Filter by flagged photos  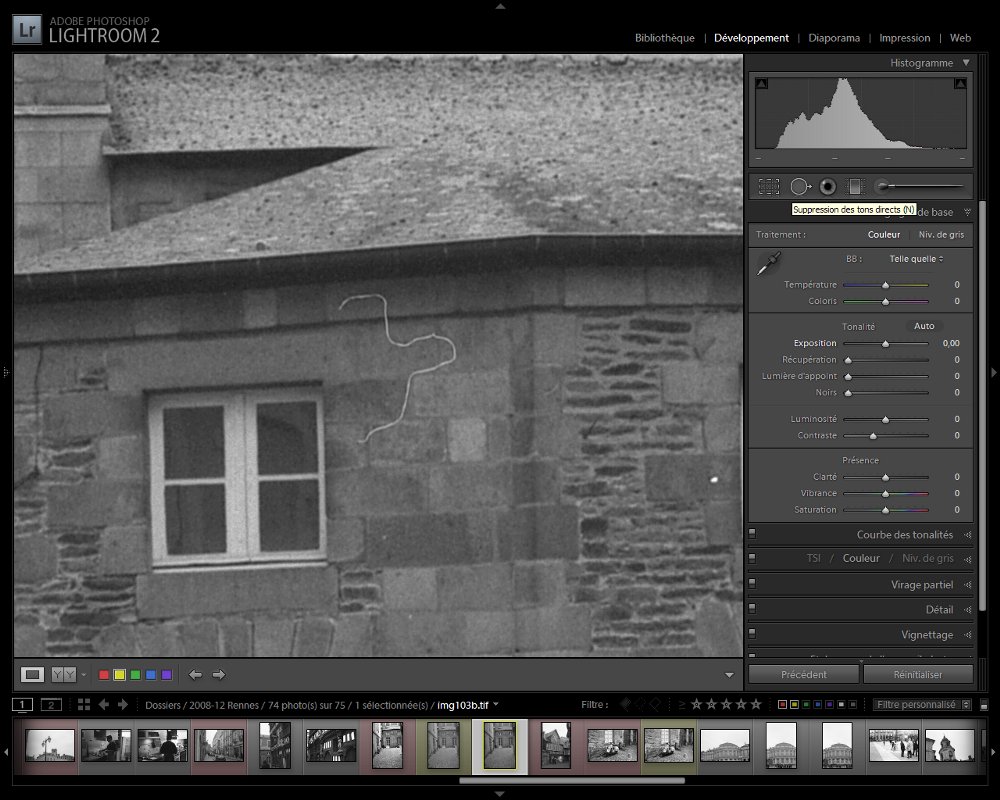(626, 704)
